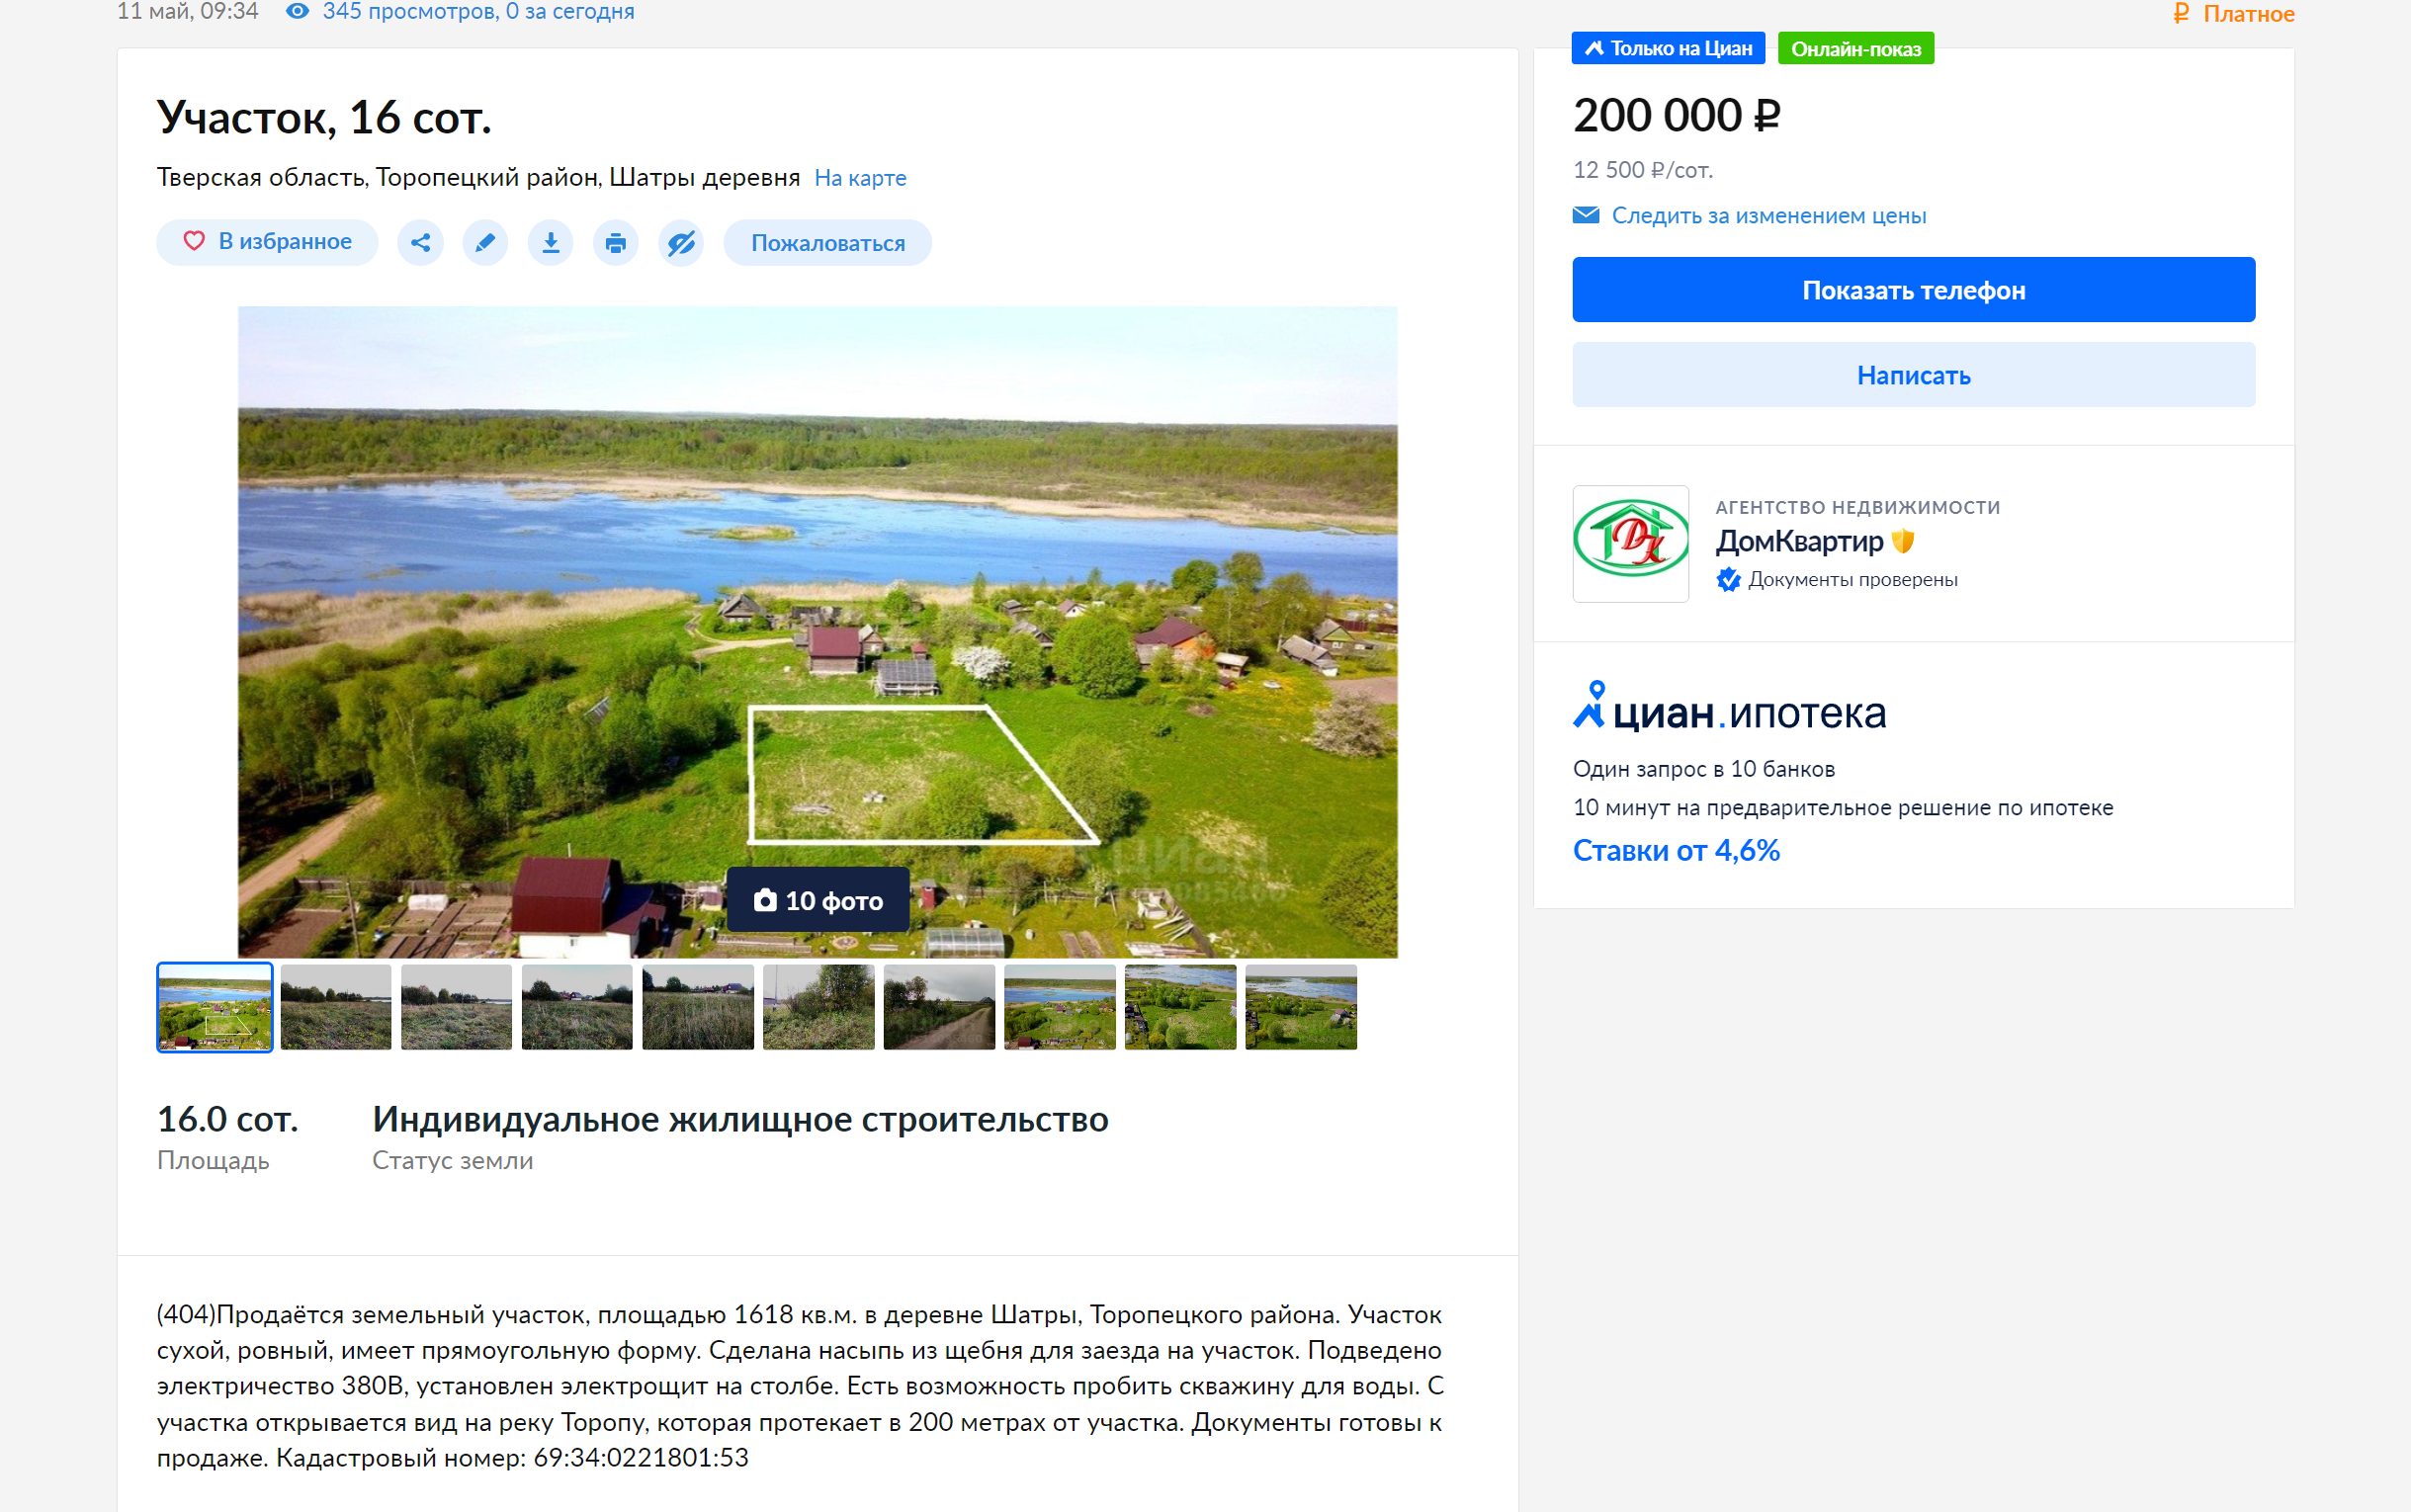This screenshot has width=2411, height=1512.
Task: Select the last aerial photo thumbnail
Action: [x=1301, y=1007]
